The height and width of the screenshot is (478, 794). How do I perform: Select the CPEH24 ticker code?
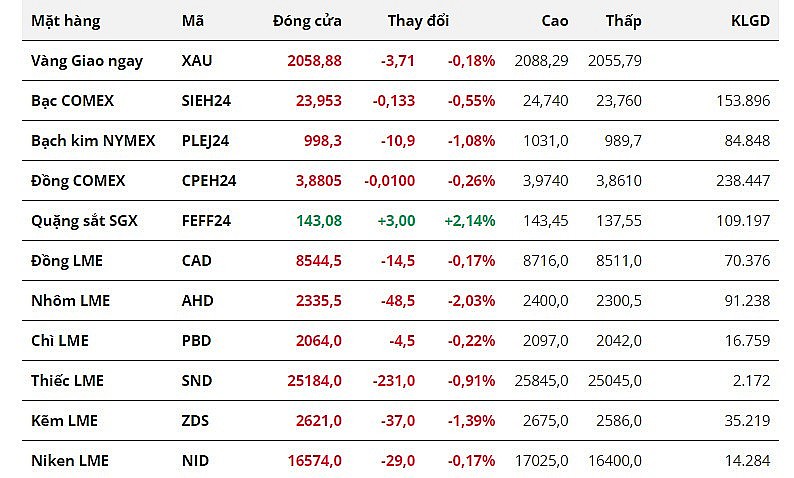207,181
